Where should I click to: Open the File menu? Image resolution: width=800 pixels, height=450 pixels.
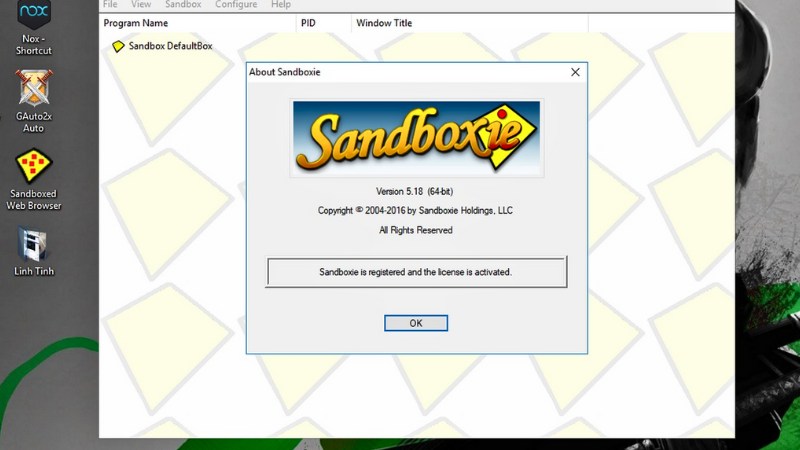(110, 5)
